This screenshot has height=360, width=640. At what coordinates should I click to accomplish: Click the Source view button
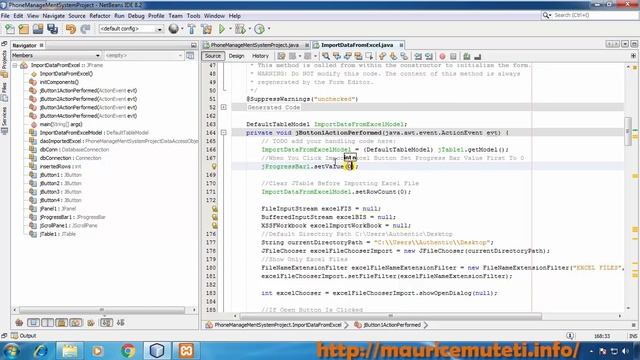(x=213, y=56)
